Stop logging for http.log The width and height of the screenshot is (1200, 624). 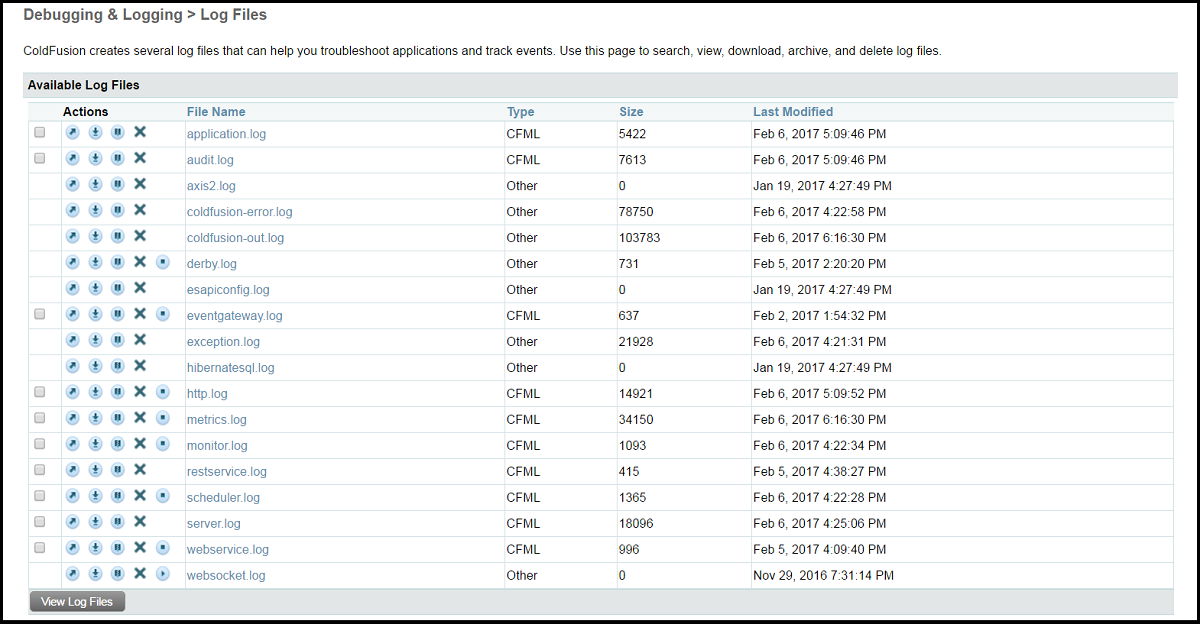click(163, 392)
